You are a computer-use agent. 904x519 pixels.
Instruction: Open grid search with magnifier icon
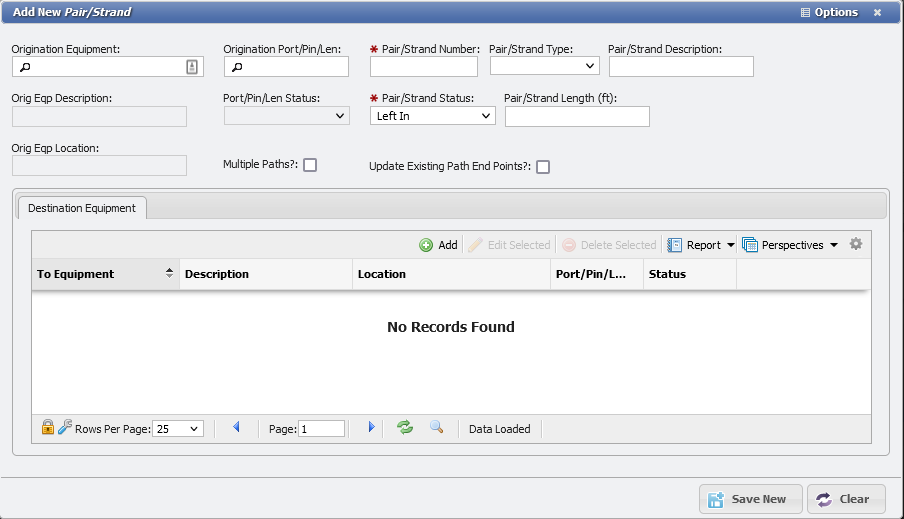click(436, 428)
